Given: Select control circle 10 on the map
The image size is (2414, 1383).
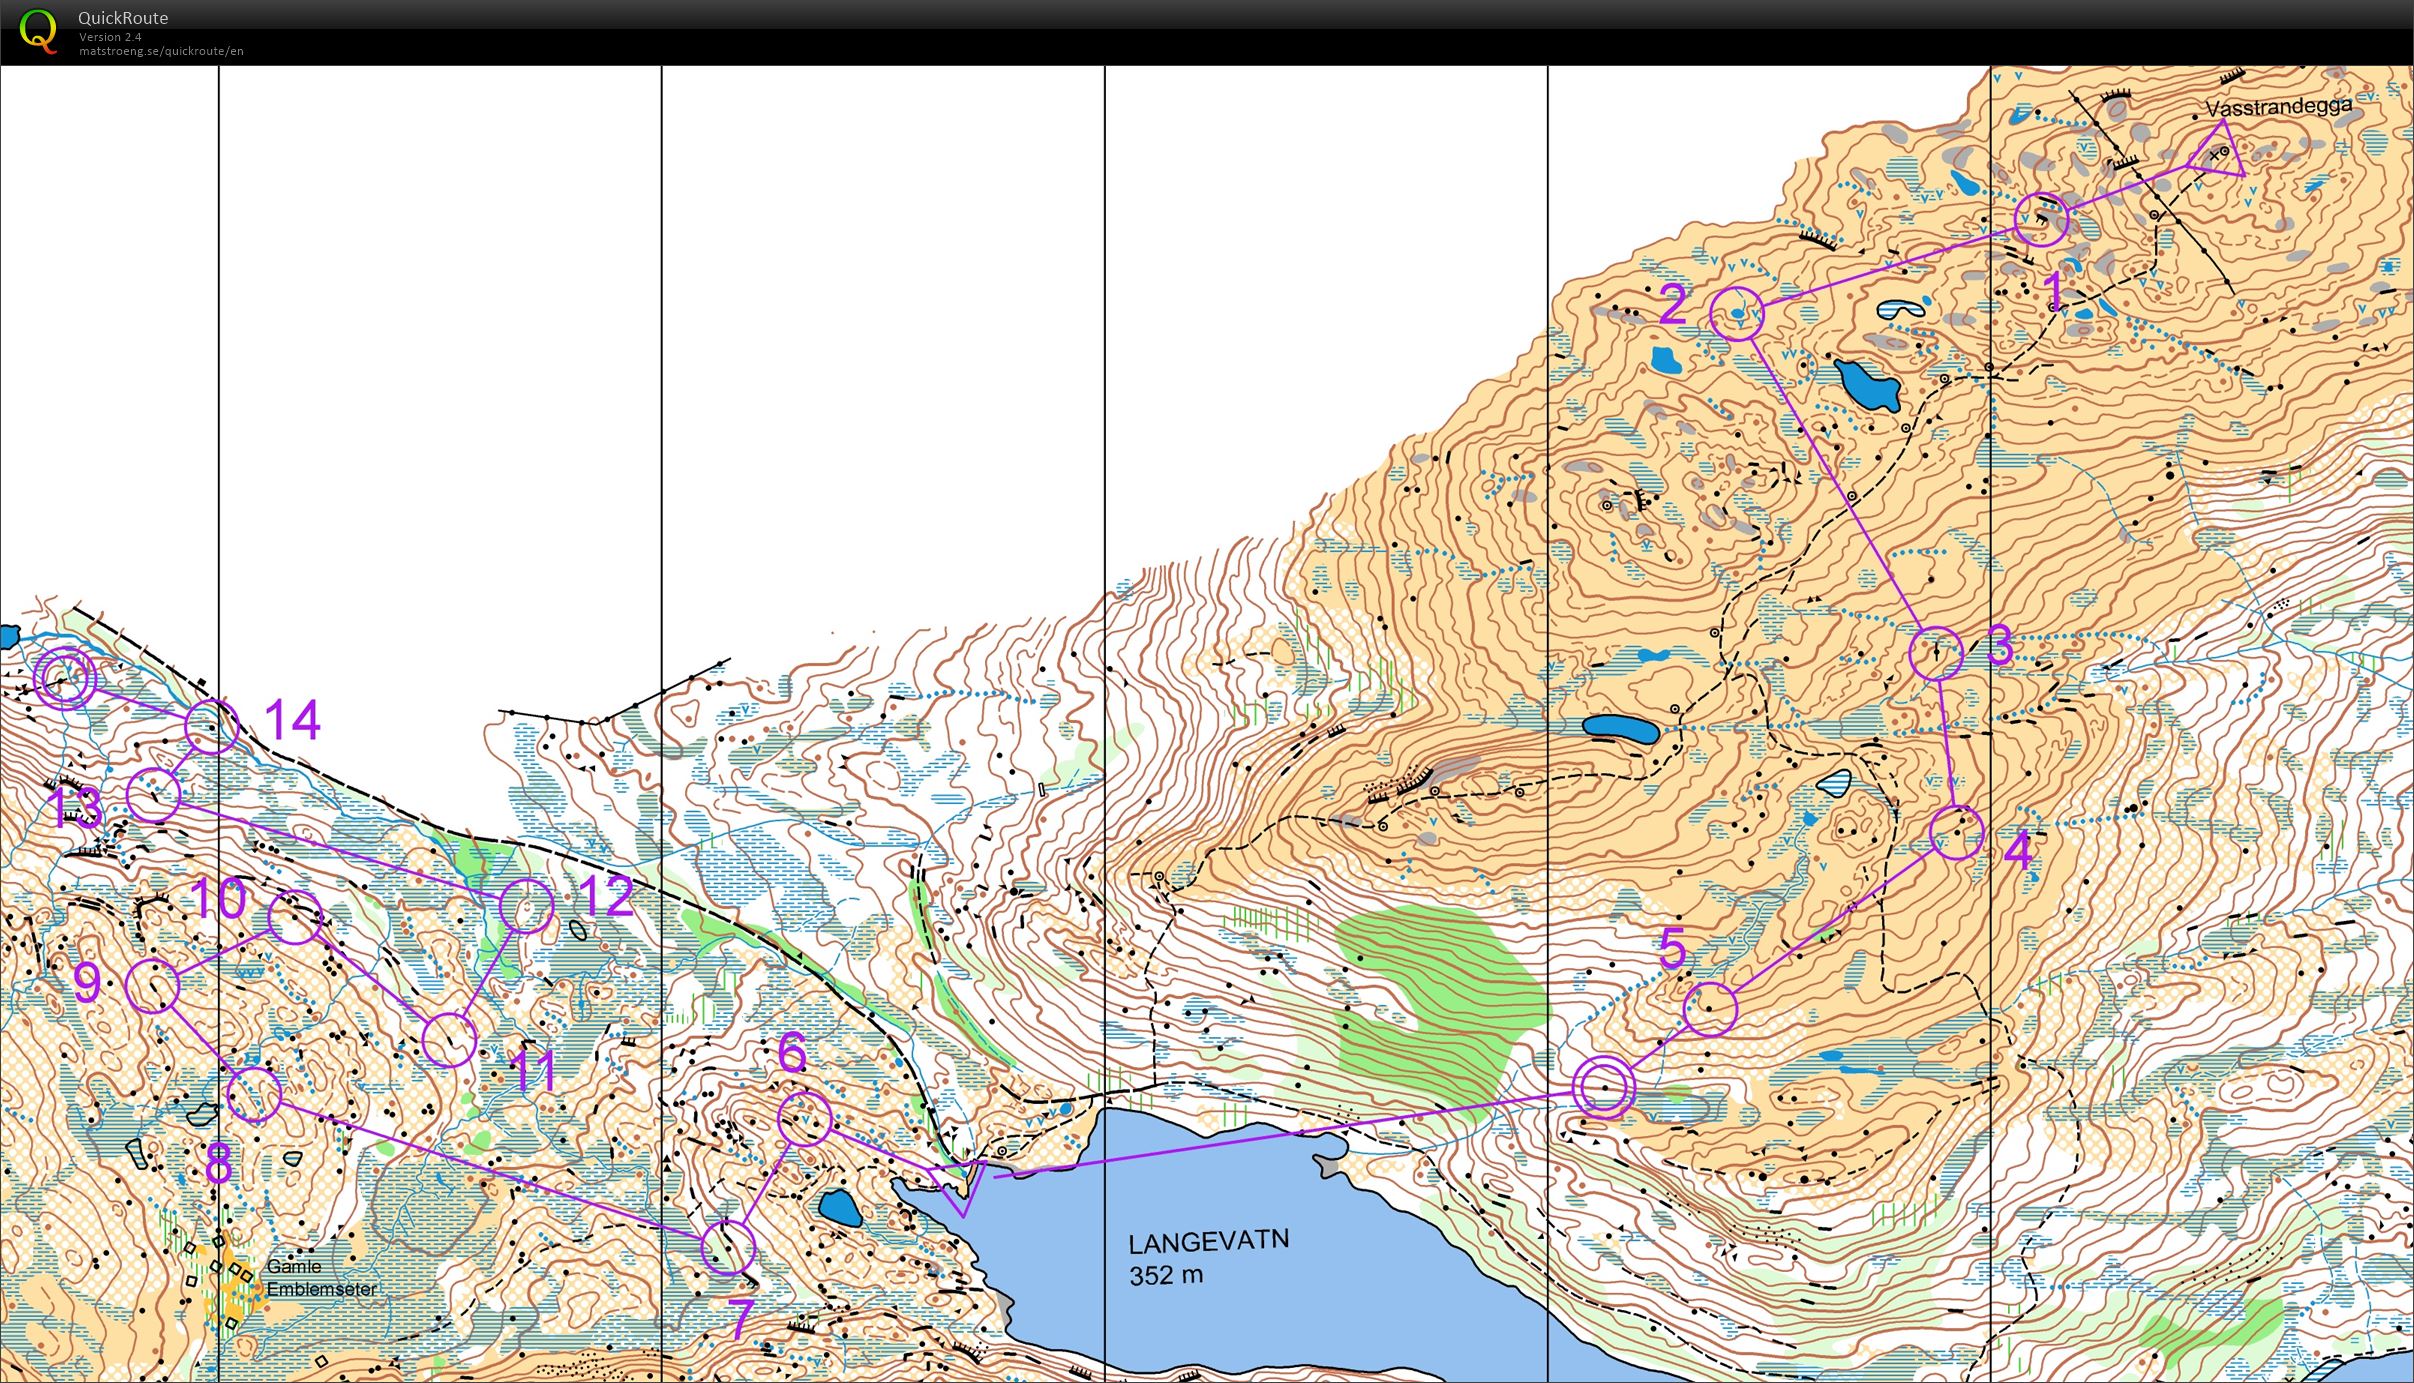Looking at the screenshot, I should pos(295,918).
